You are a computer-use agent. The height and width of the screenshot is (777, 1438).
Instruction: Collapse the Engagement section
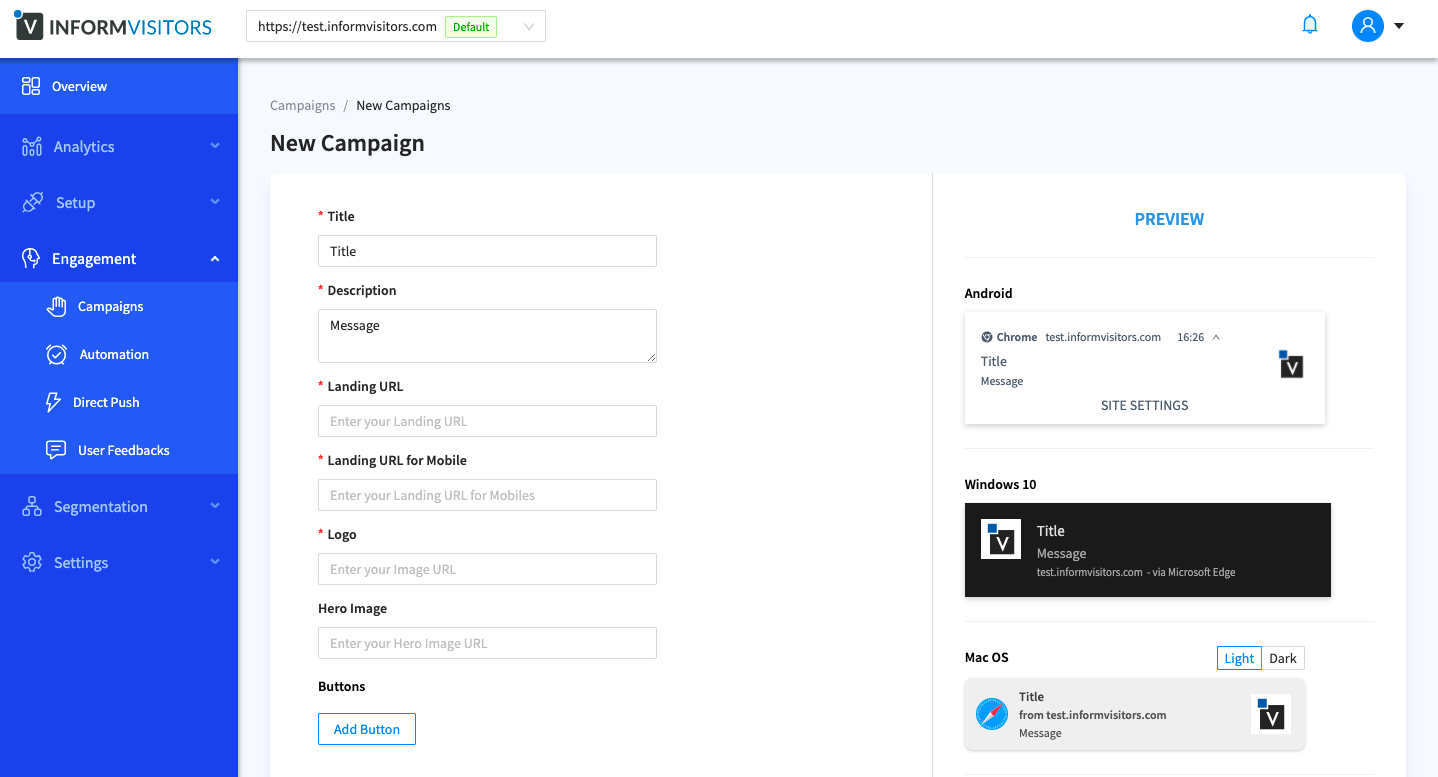[119, 259]
